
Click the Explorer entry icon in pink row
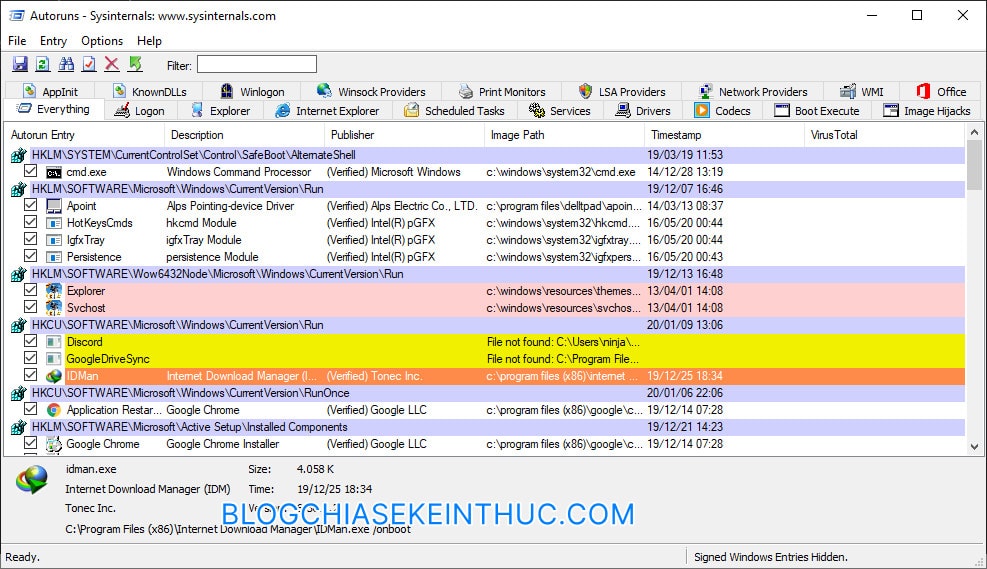[x=54, y=291]
